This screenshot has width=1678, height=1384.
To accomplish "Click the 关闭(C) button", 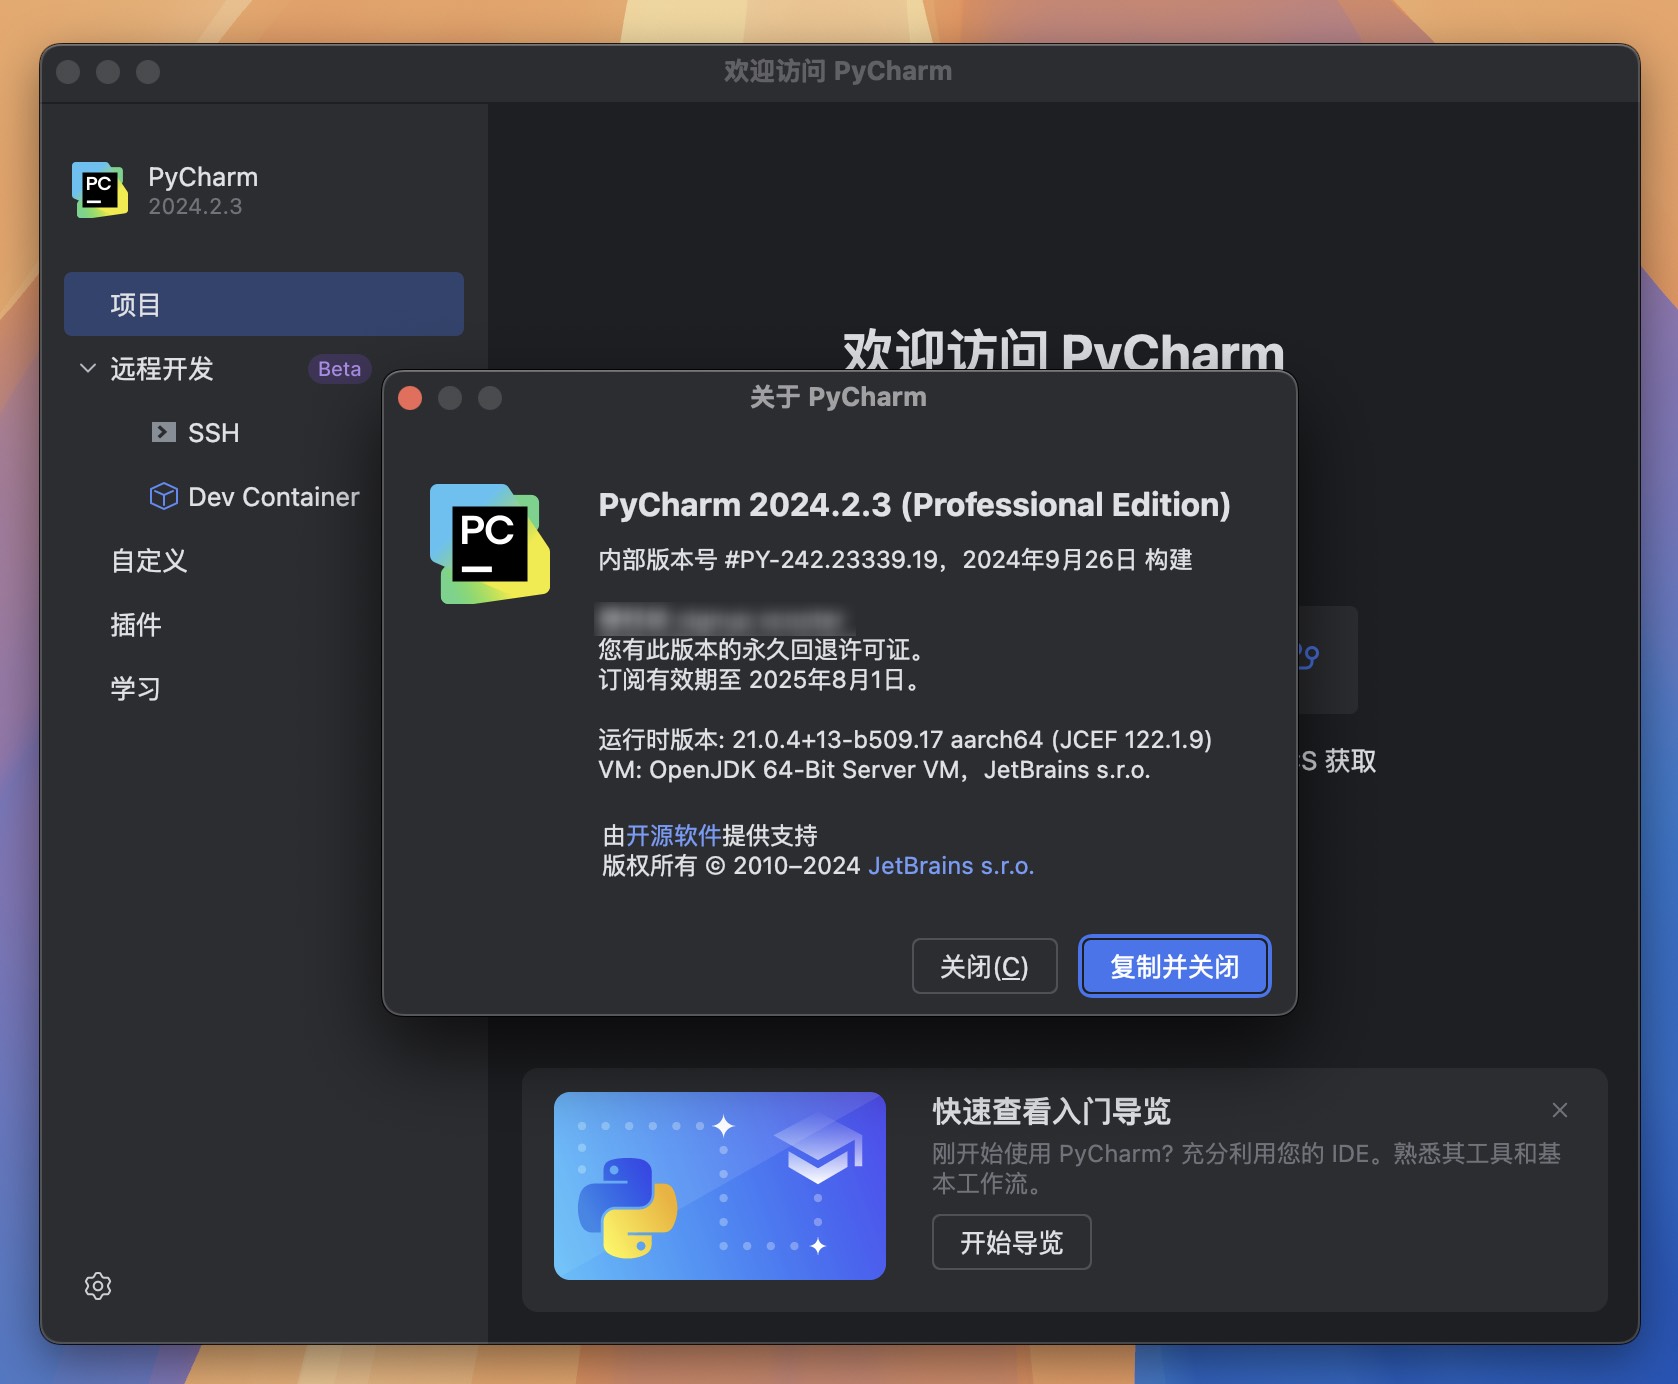I will [x=985, y=966].
